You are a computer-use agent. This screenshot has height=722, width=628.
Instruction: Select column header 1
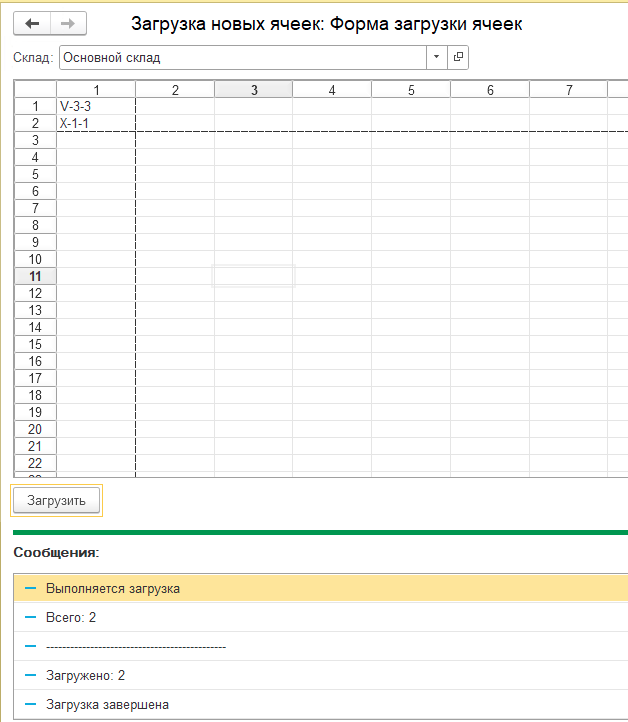pyautogui.click(x=96, y=90)
